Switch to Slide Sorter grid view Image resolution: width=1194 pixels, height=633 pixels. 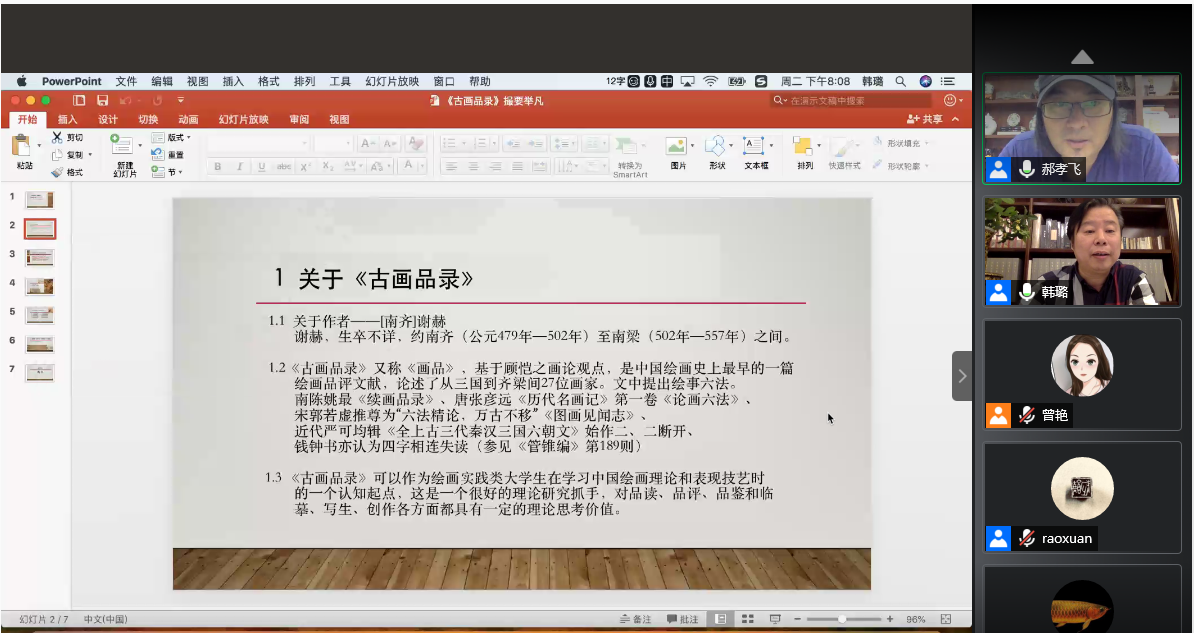click(746, 619)
